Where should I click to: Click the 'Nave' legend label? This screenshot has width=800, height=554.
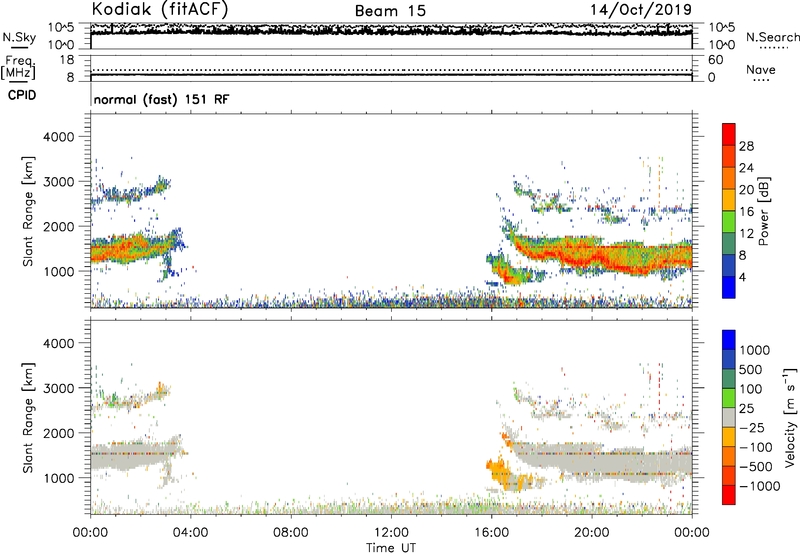(x=761, y=69)
